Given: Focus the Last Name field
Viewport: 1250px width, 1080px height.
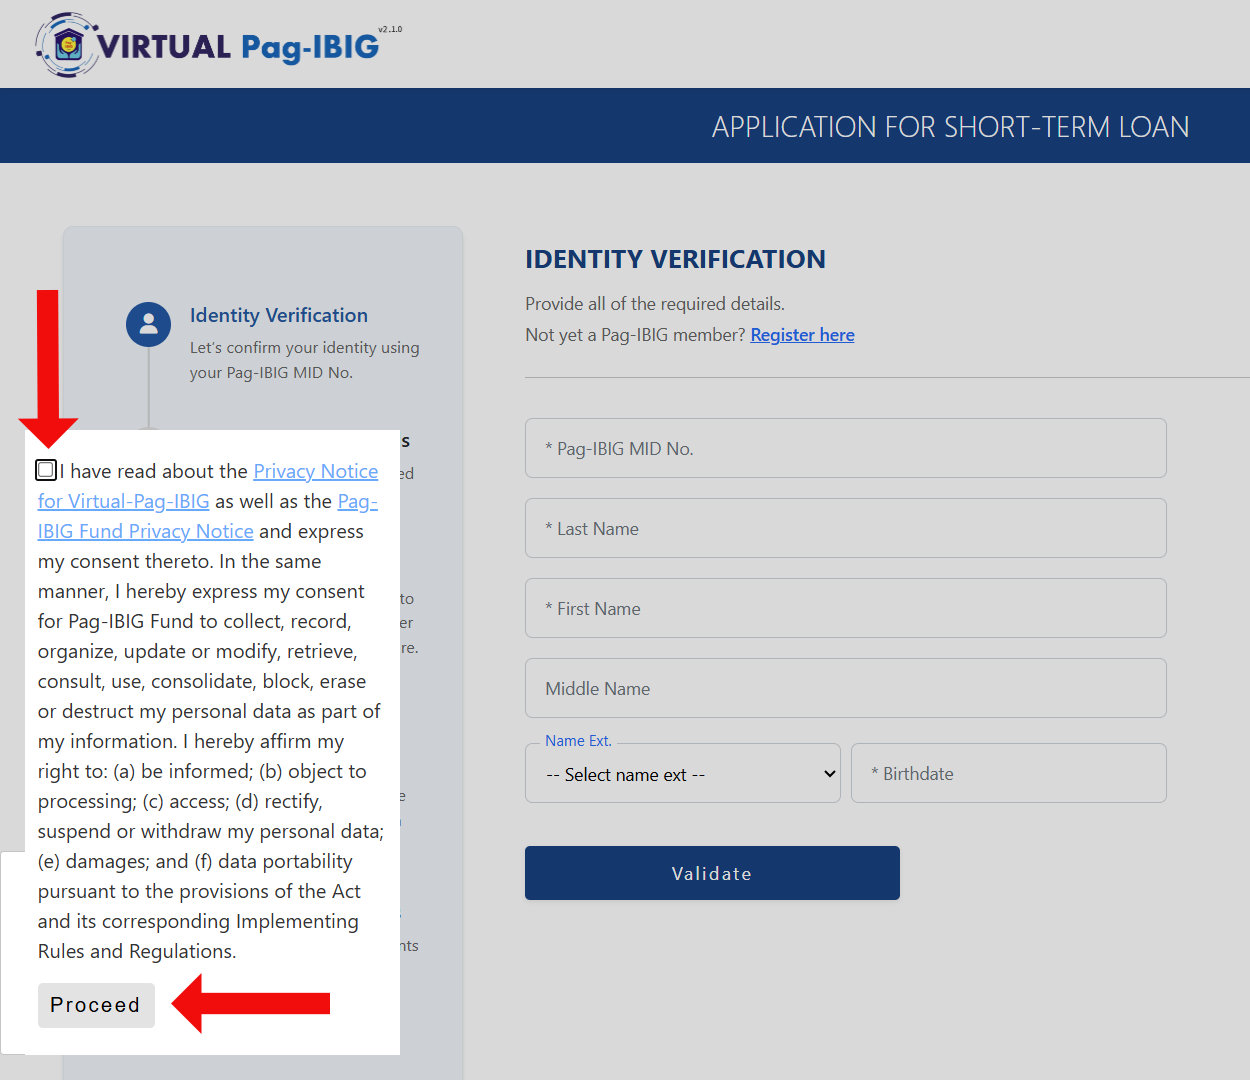Looking at the screenshot, I should [846, 528].
